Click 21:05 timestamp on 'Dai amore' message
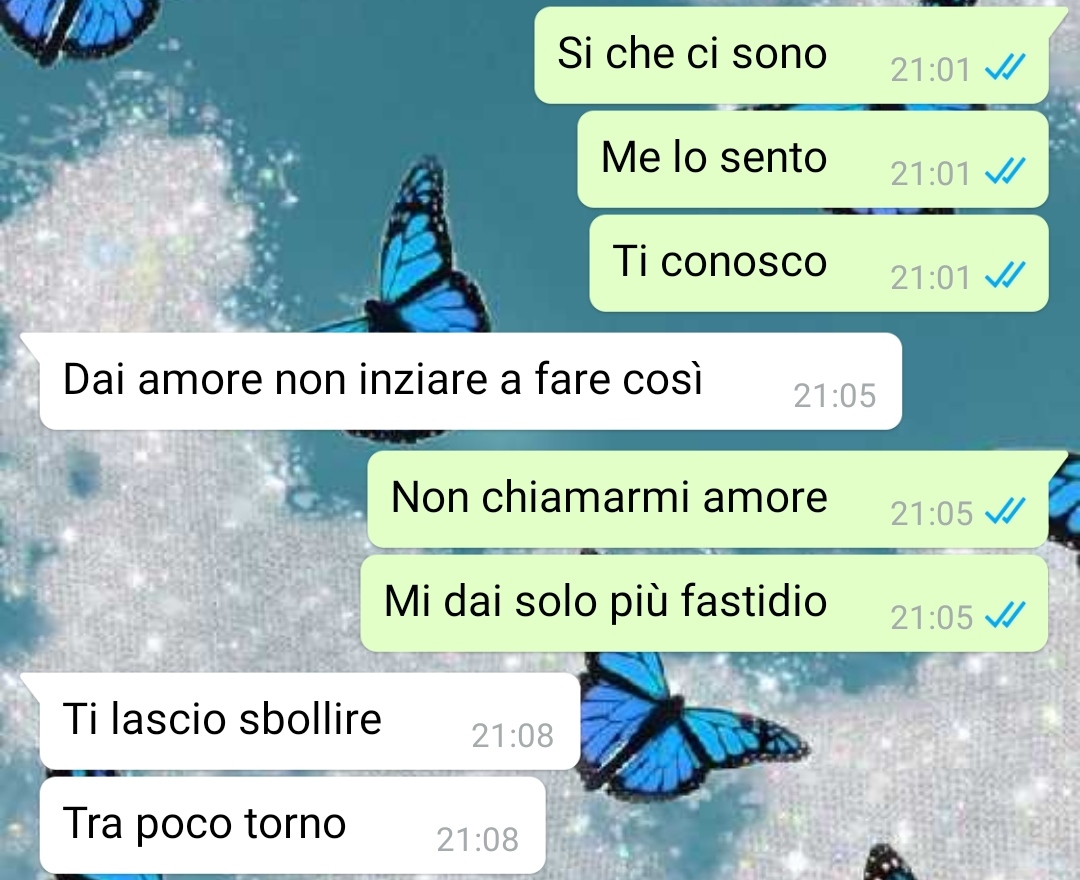1080x880 pixels. [x=835, y=396]
